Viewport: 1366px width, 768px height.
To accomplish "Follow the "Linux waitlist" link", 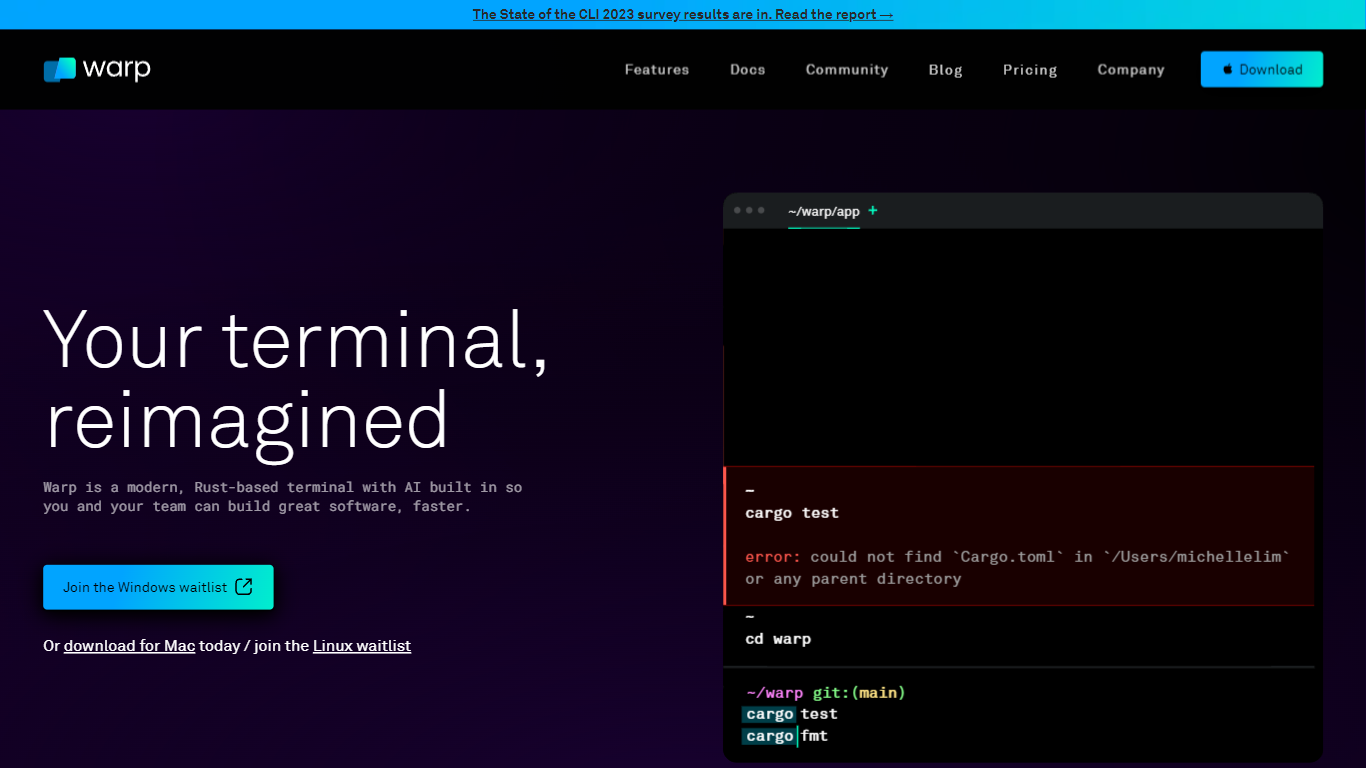I will coord(362,646).
